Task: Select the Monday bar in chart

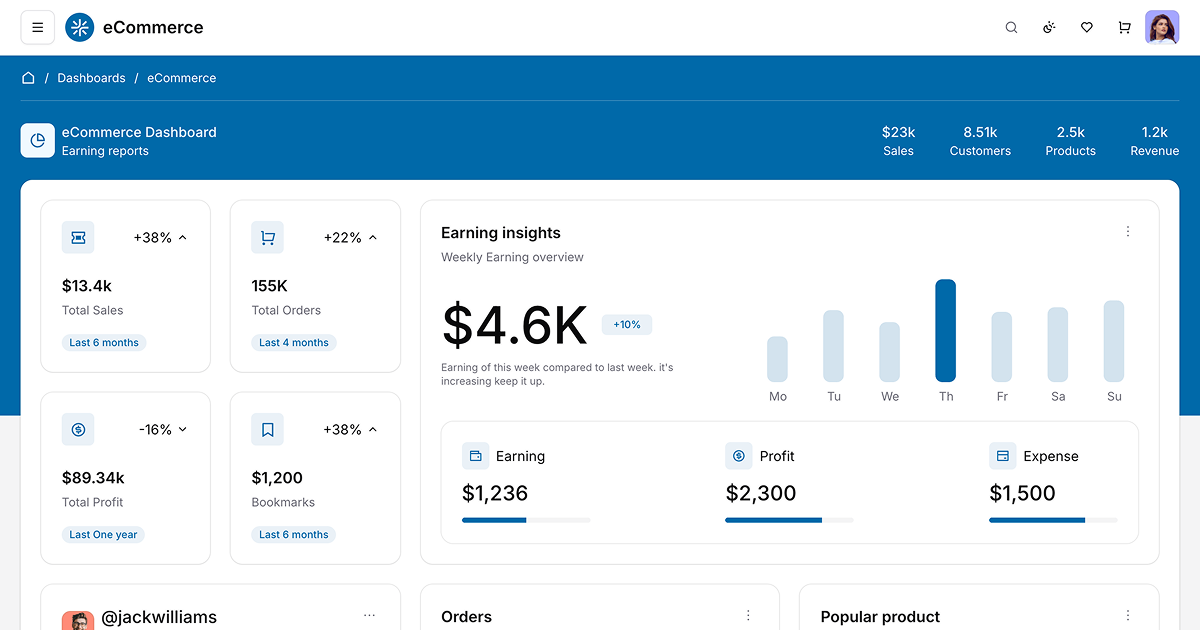Action: (x=778, y=359)
